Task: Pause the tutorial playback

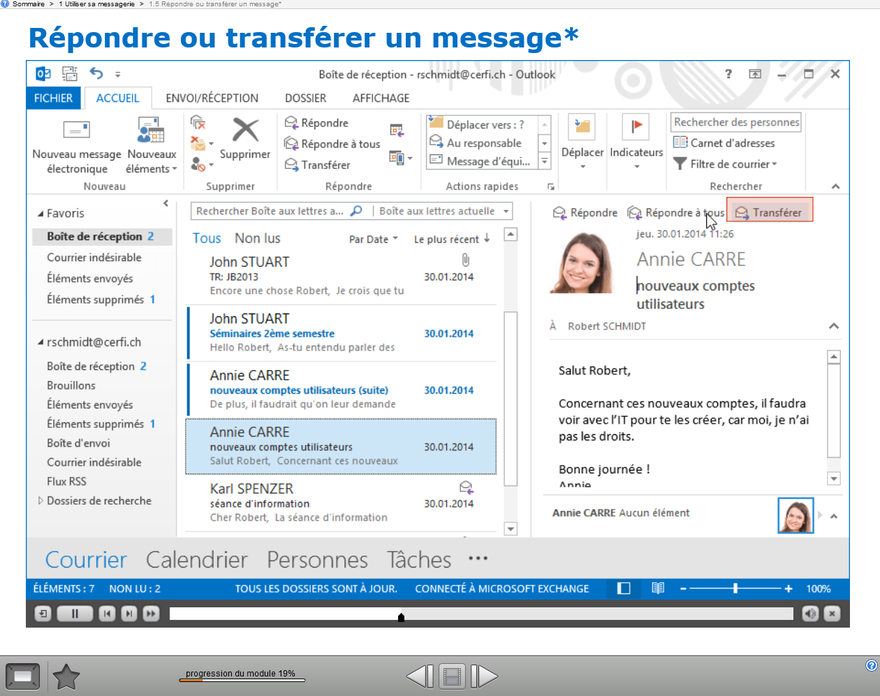Action: pyautogui.click(x=75, y=614)
